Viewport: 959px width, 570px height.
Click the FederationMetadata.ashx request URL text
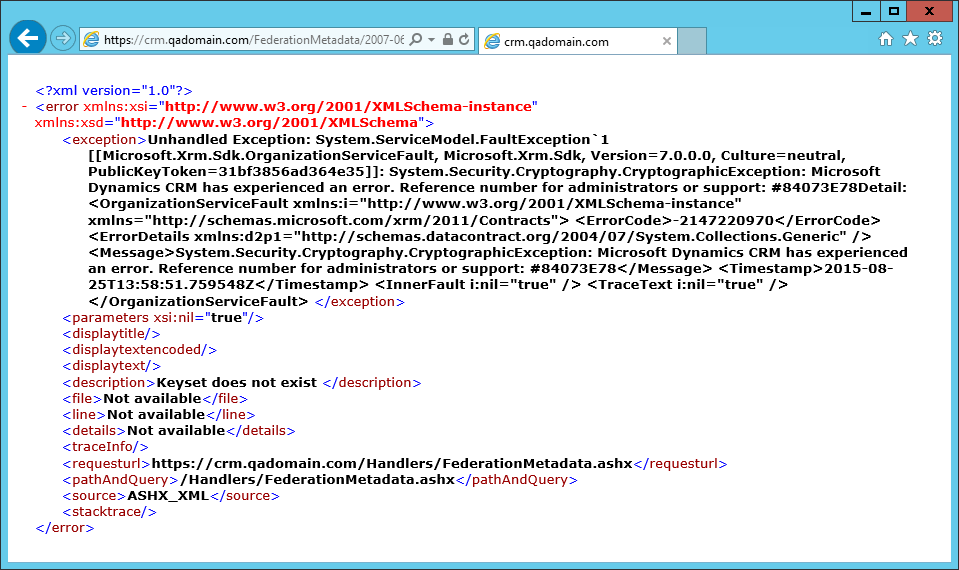click(x=392, y=463)
